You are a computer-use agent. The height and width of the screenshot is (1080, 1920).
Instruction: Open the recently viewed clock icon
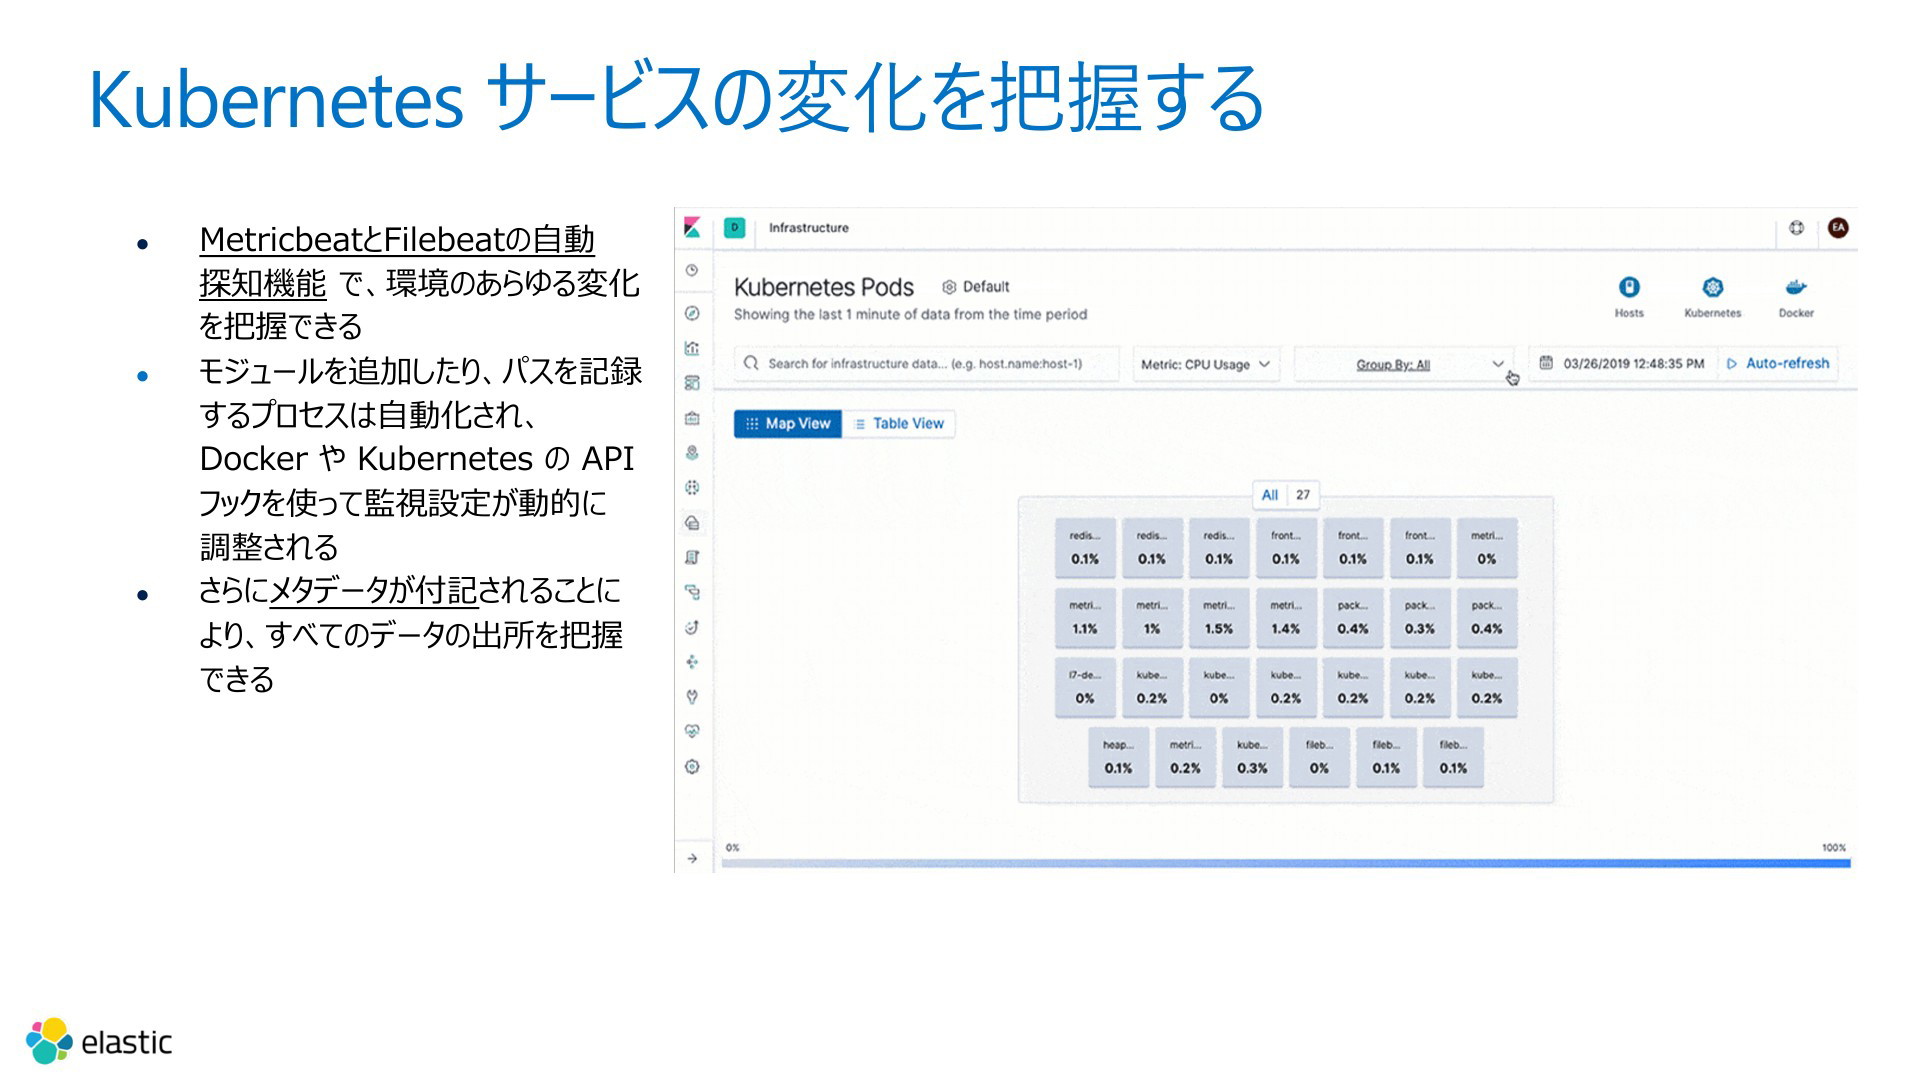pyautogui.click(x=692, y=270)
